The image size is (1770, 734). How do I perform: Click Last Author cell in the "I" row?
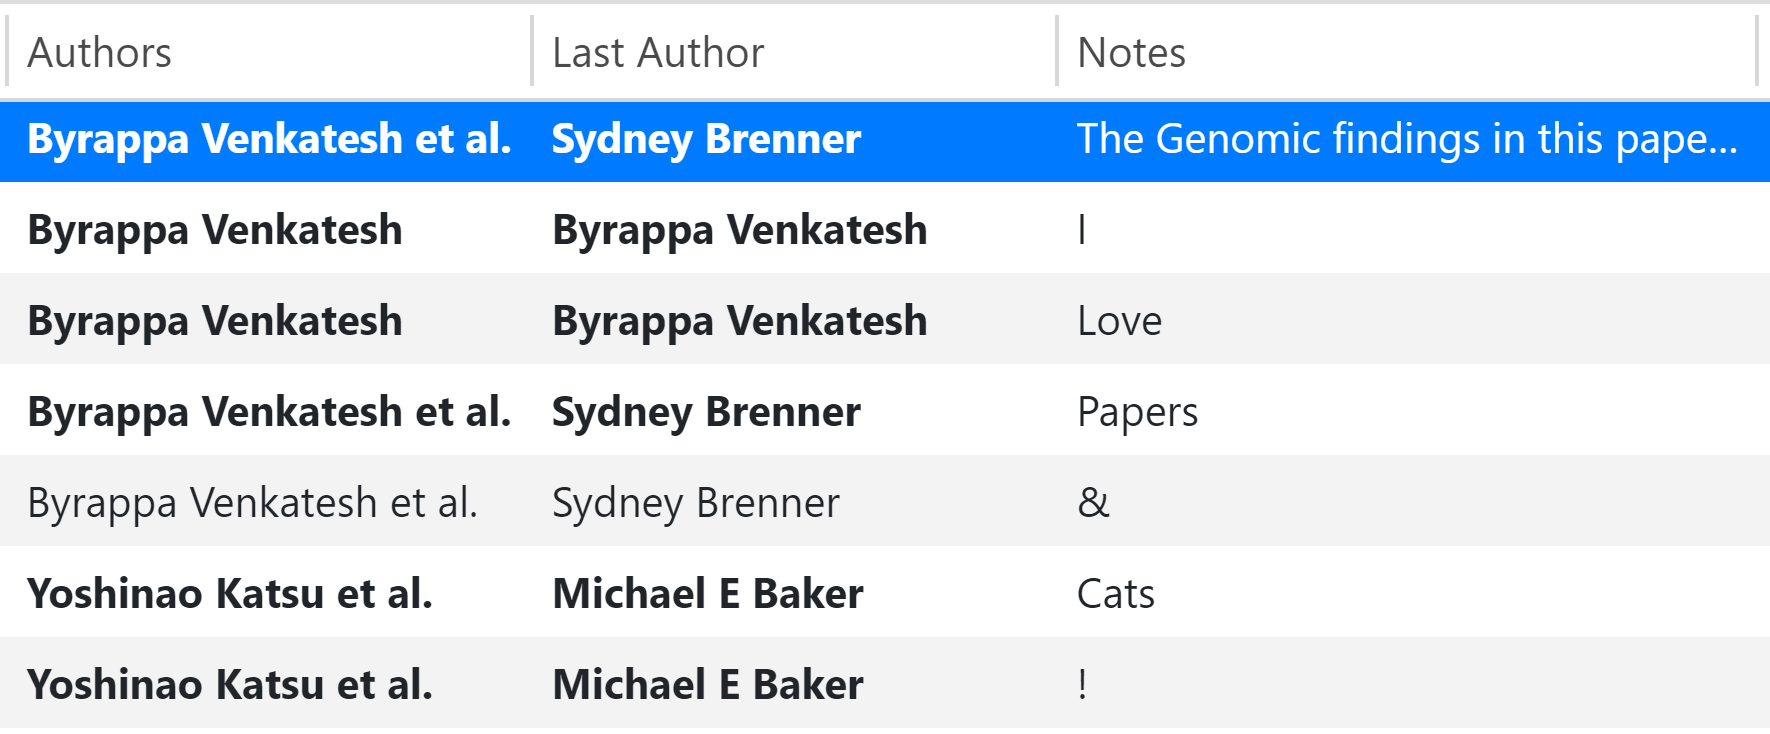739,230
